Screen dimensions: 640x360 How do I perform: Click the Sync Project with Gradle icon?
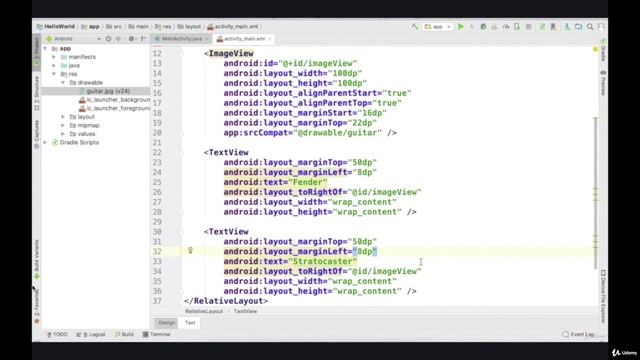(x=542, y=27)
